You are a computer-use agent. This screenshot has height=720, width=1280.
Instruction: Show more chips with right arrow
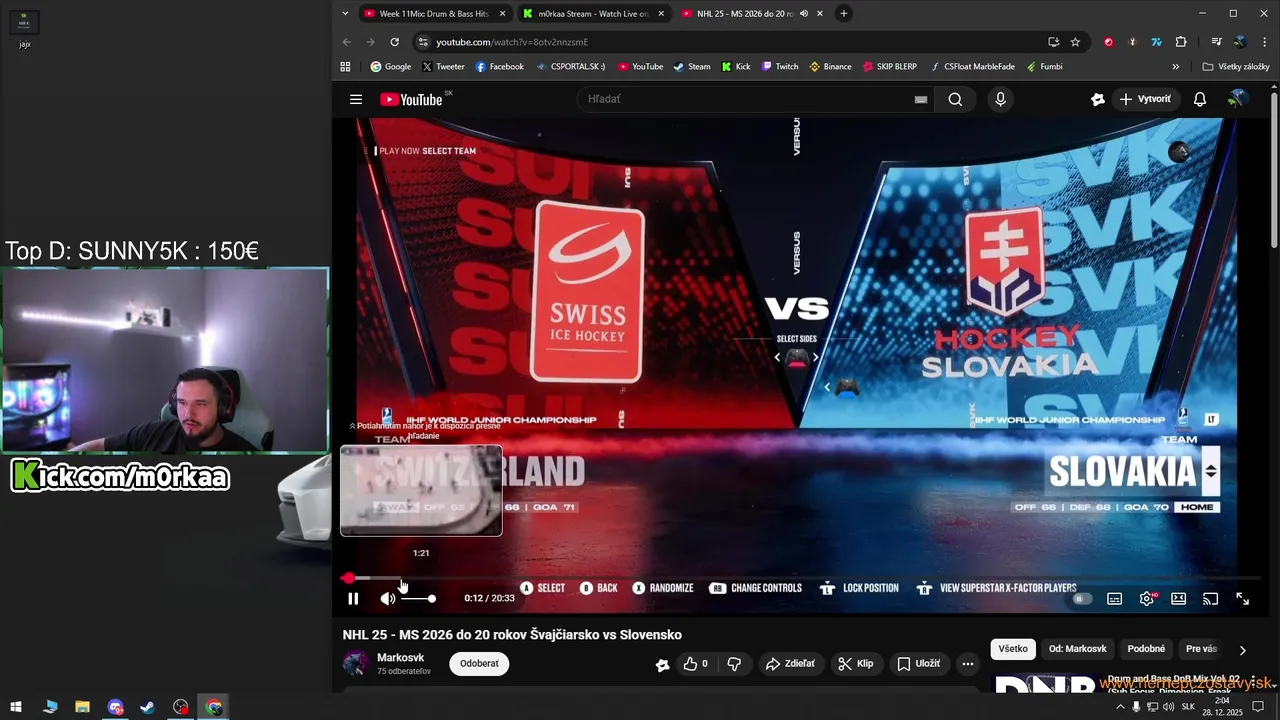coord(1242,650)
